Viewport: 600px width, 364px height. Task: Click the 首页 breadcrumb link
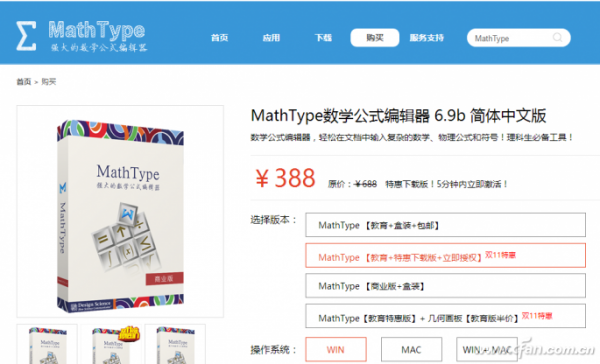pyautogui.click(x=23, y=82)
